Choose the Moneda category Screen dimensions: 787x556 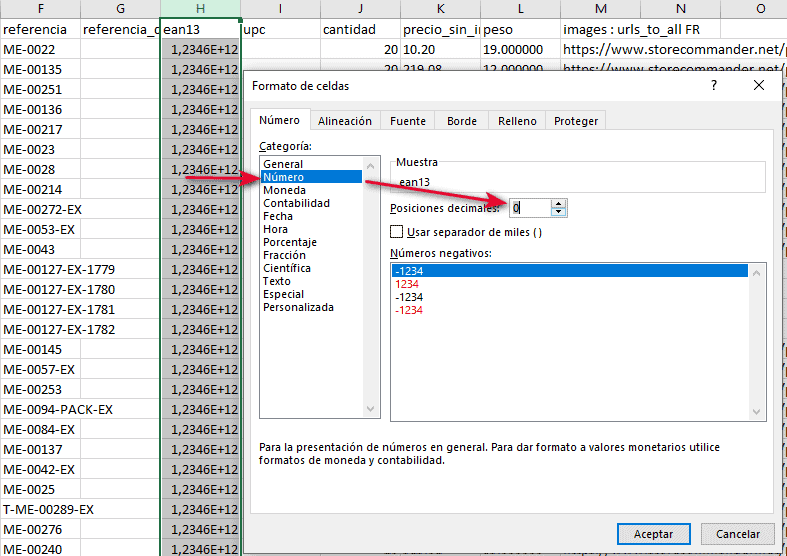point(284,190)
